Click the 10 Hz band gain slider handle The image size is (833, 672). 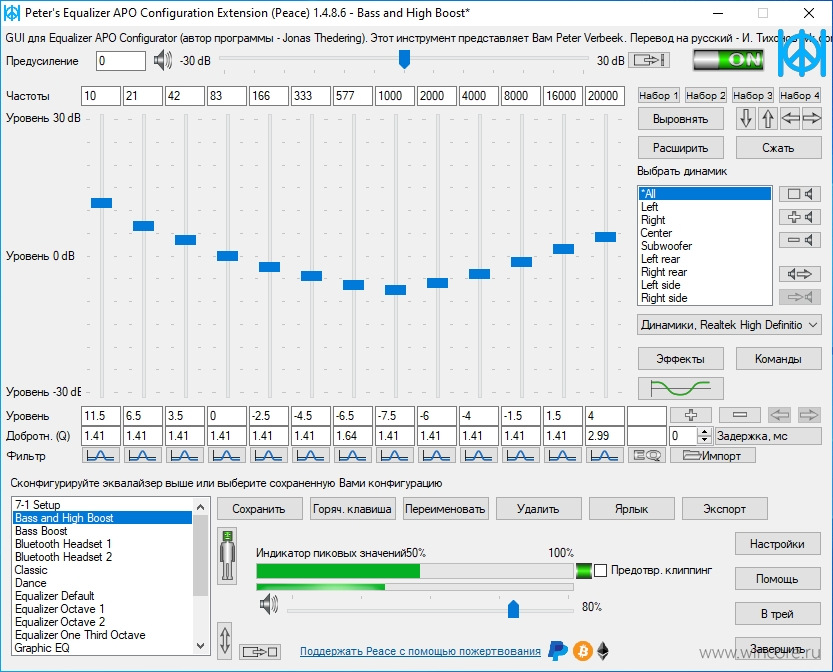101,202
